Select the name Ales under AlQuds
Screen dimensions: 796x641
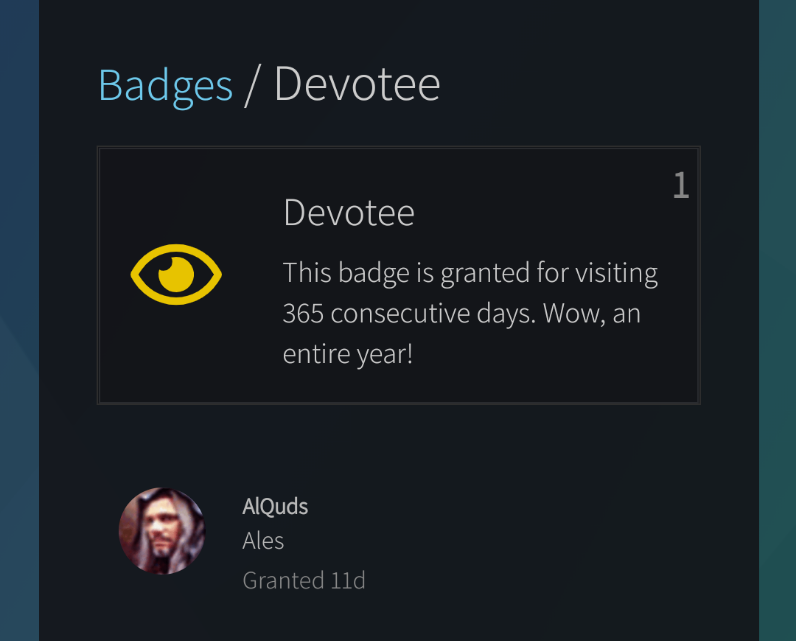click(x=263, y=541)
